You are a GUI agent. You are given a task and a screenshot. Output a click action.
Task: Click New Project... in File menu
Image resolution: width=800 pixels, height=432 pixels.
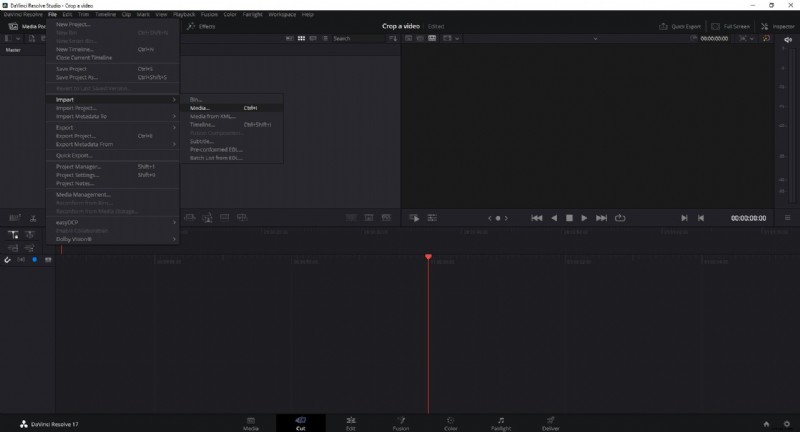[x=112, y=24]
